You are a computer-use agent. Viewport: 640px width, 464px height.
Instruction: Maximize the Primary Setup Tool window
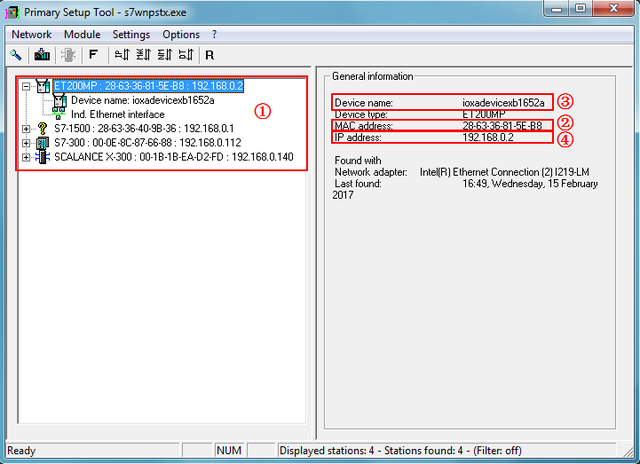[580, 9]
